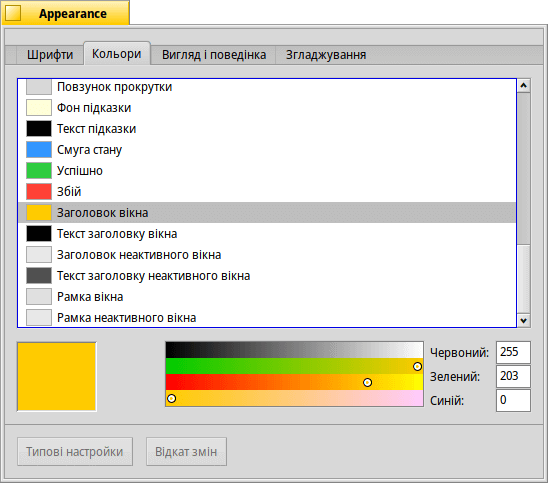Select the Кольори tab
Image resolution: width=548 pixels, height=483 pixels.
(117, 54)
